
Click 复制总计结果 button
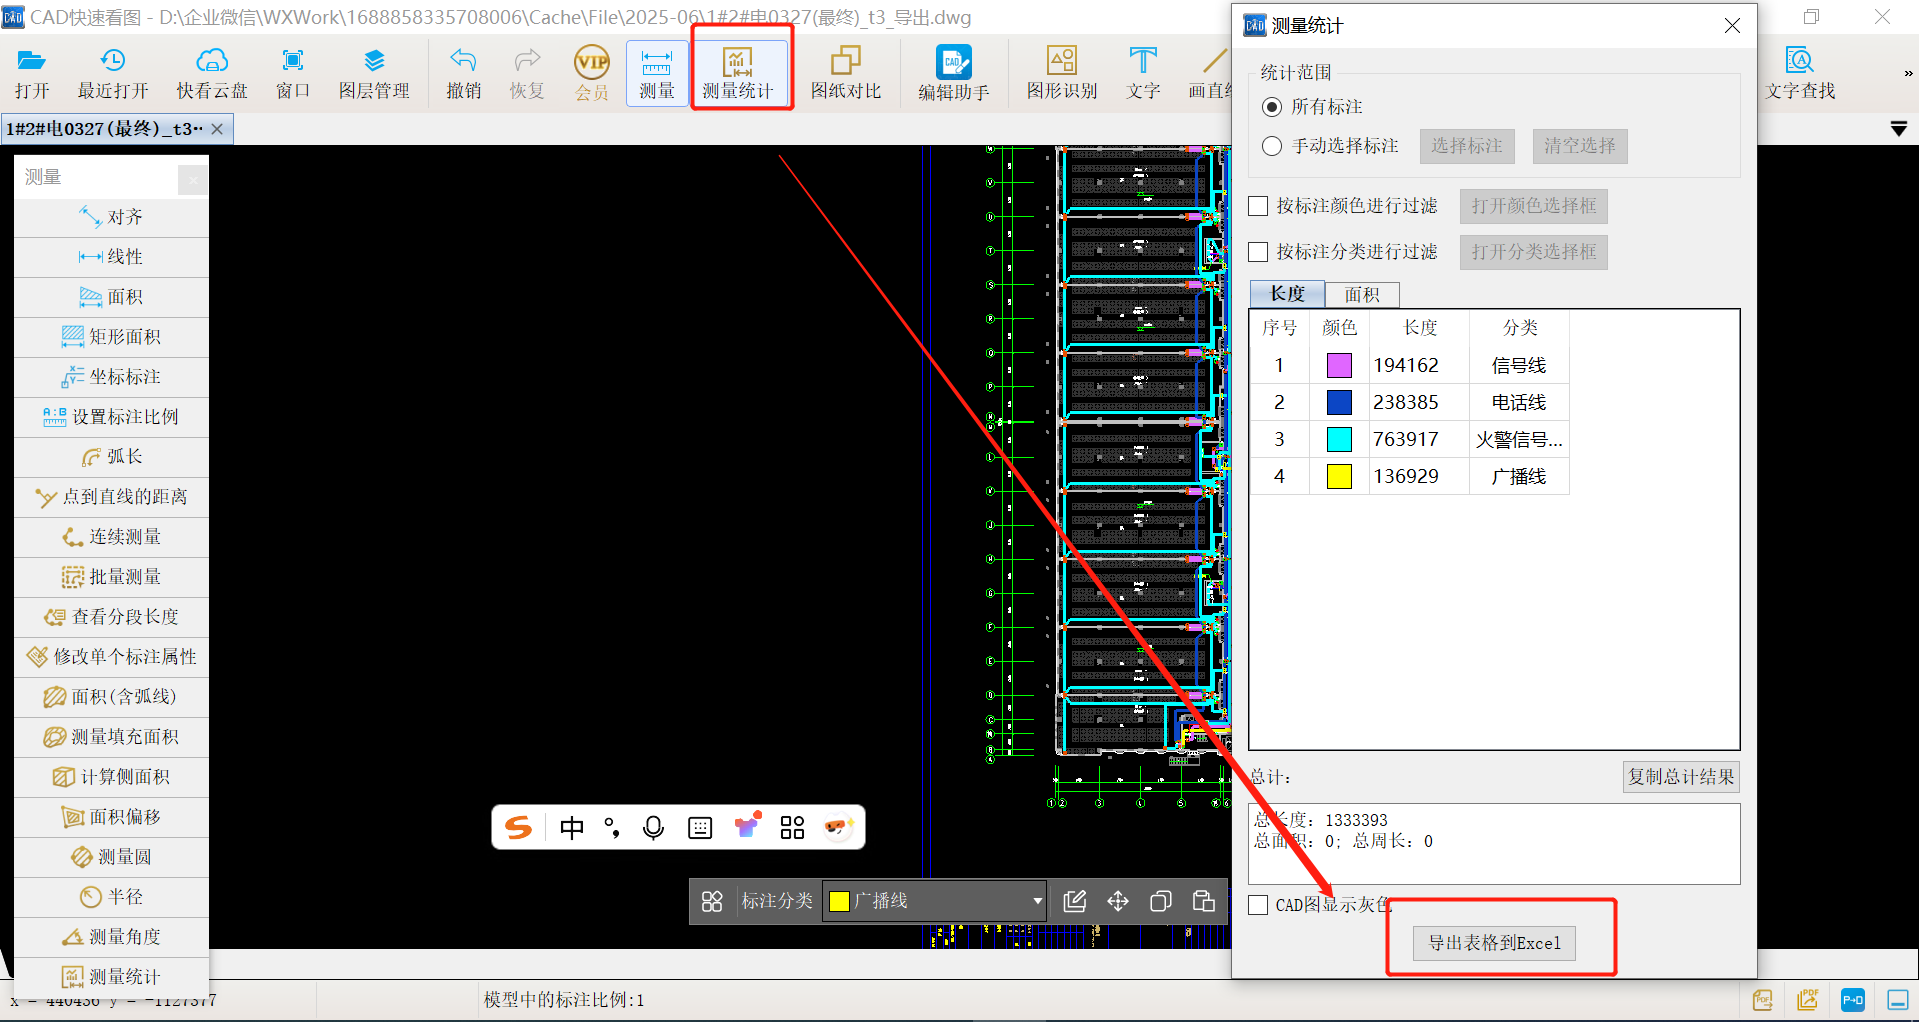[x=1680, y=777]
